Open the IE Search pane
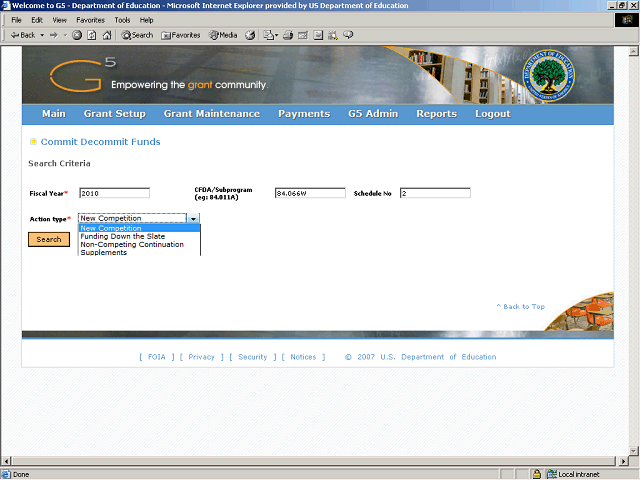The image size is (640, 480). [x=137, y=36]
